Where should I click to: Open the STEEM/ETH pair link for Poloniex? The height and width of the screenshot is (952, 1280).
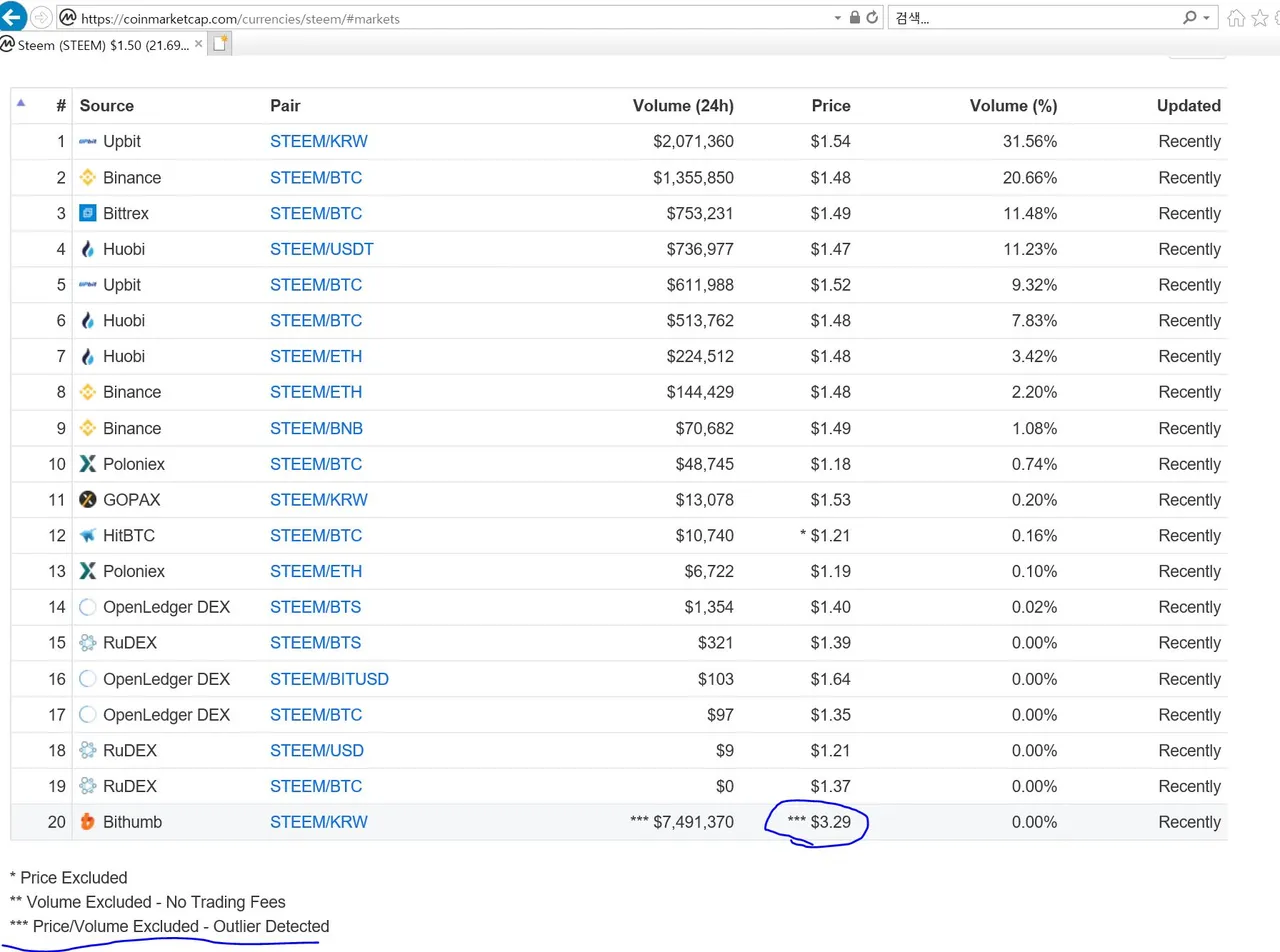pos(316,571)
